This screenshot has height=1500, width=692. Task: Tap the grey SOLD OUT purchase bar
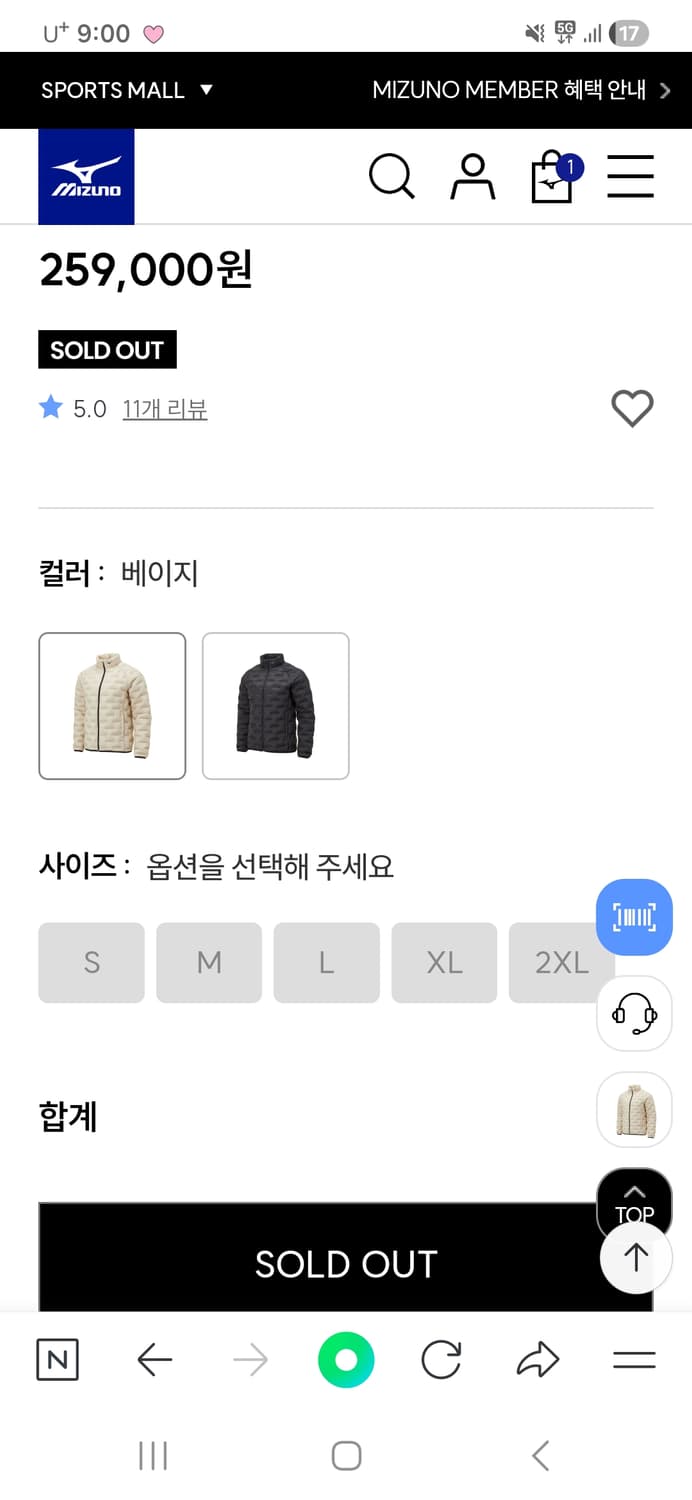[x=346, y=1263]
